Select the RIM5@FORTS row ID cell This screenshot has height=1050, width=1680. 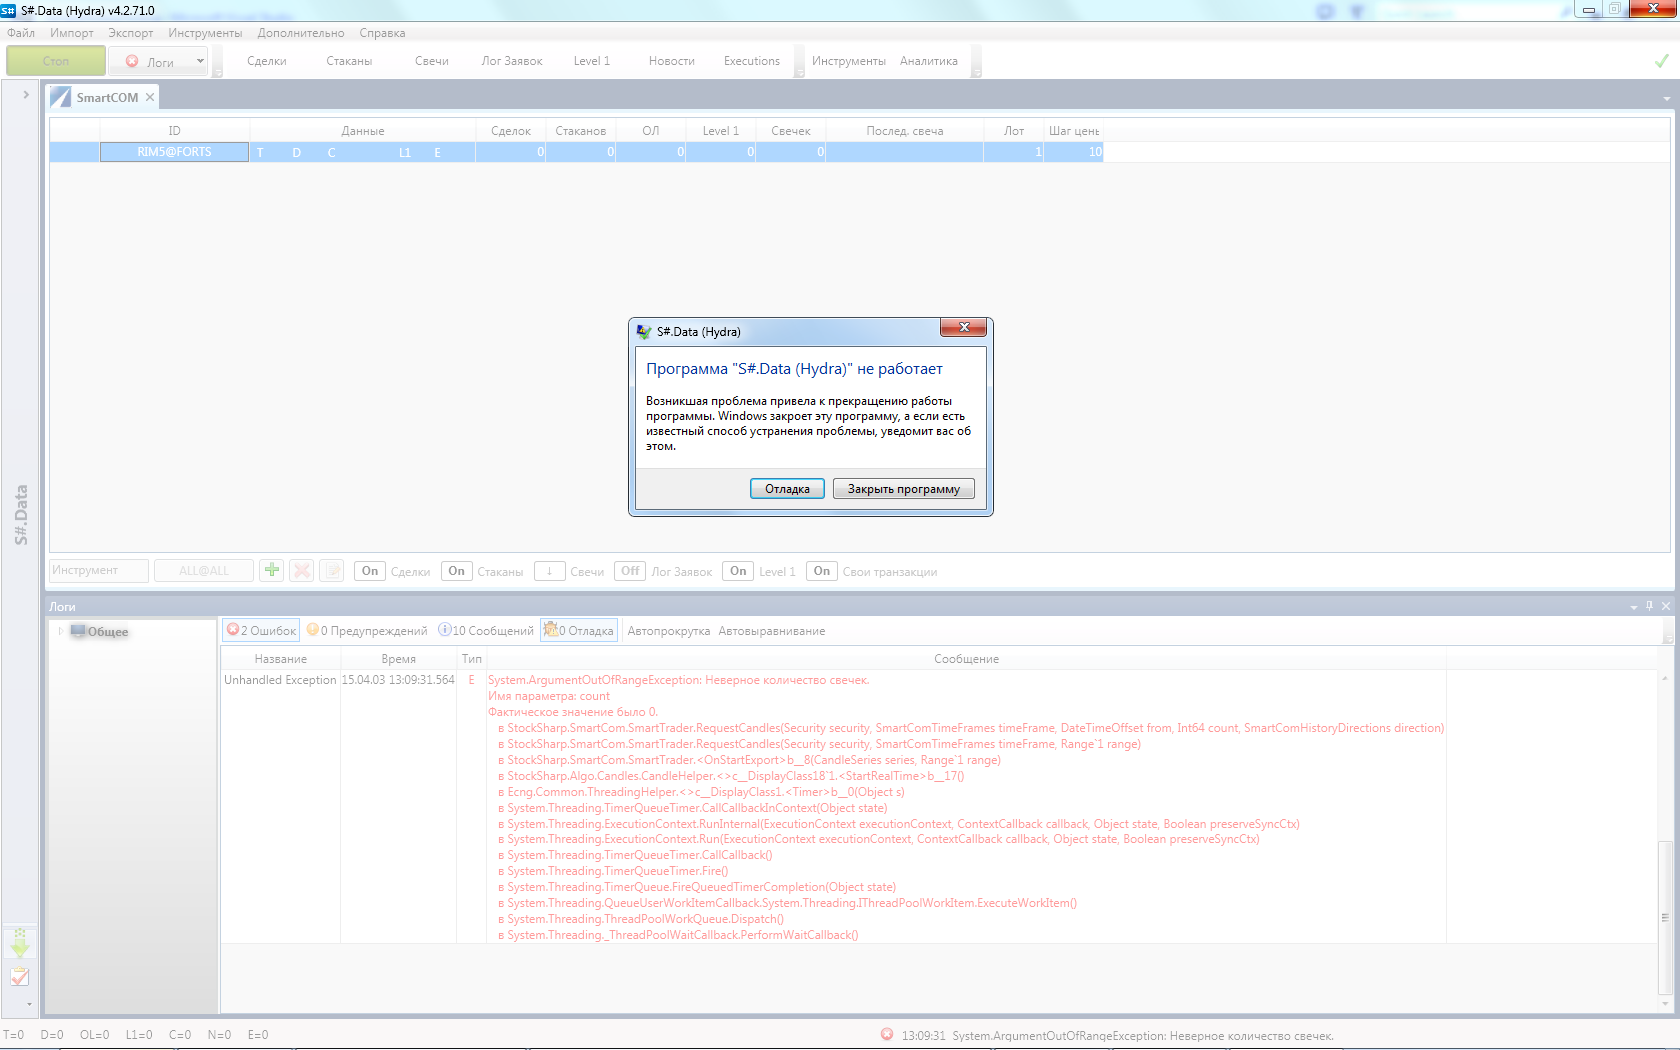click(x=174, y=152)
